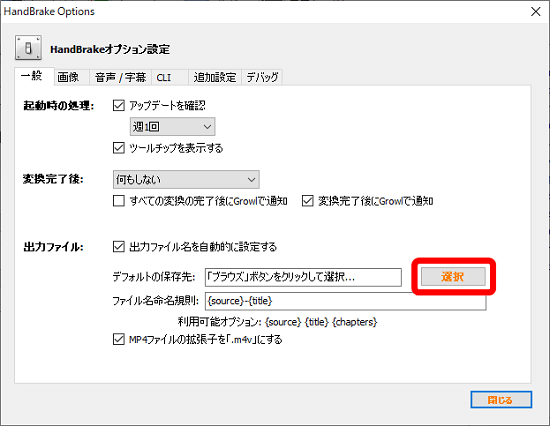Disable 変換完了後にGrowlで通知 checkbox
This screenshot has height=426, width=550.
(x=308, y=201)
